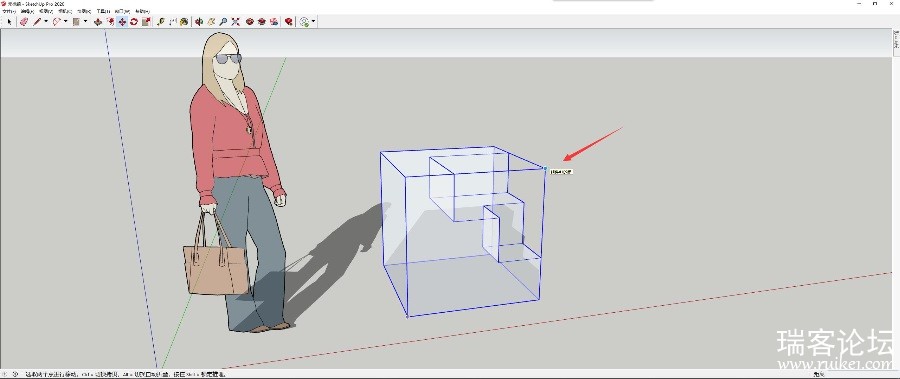Select the Zoom magnifier tool
The height and width of the screenshot is (379, 900).
click(x=223, y=22)
